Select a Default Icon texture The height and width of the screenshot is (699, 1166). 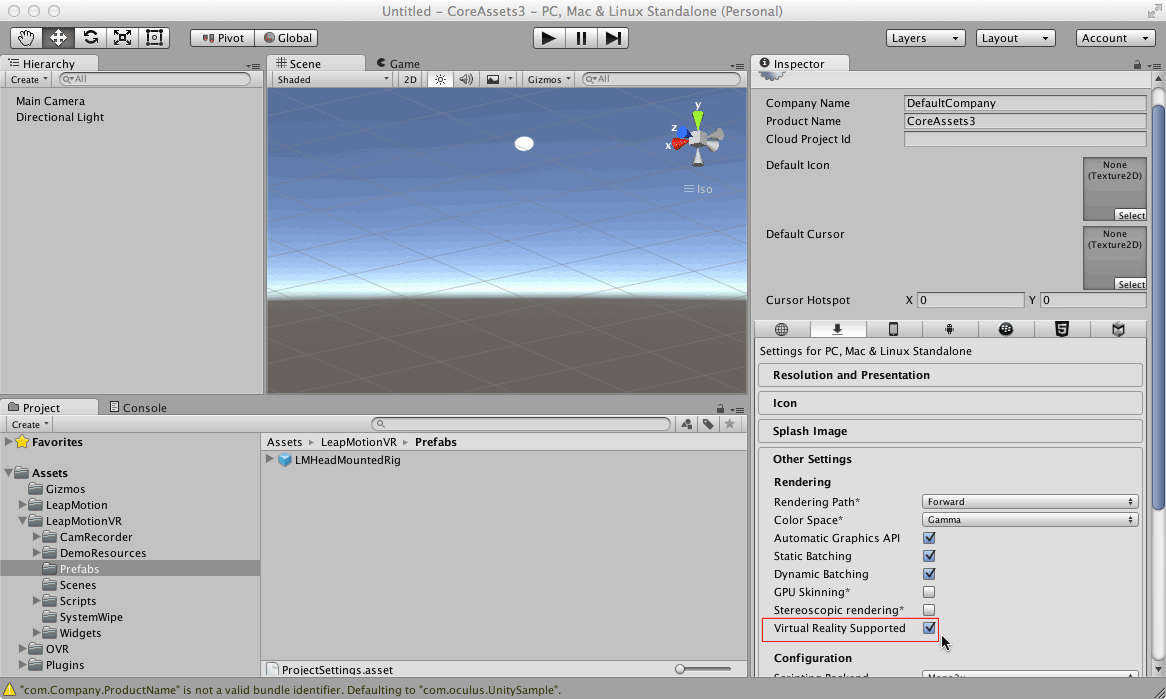click(x=1131, y=216)
